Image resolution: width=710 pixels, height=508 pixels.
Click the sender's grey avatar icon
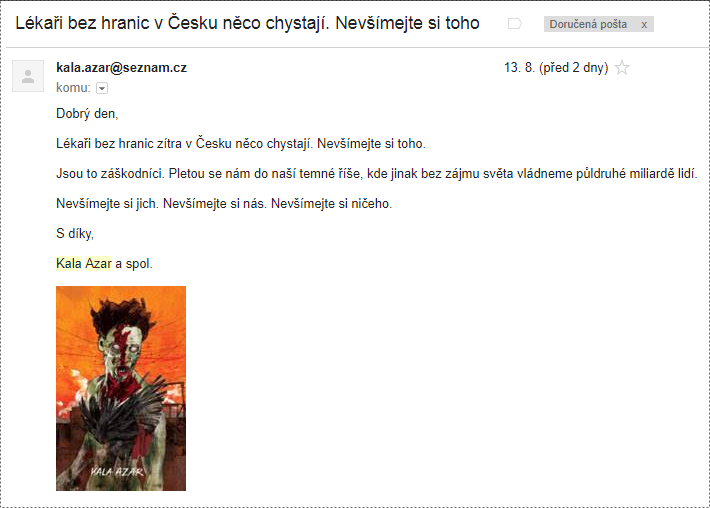coord(28,76)
